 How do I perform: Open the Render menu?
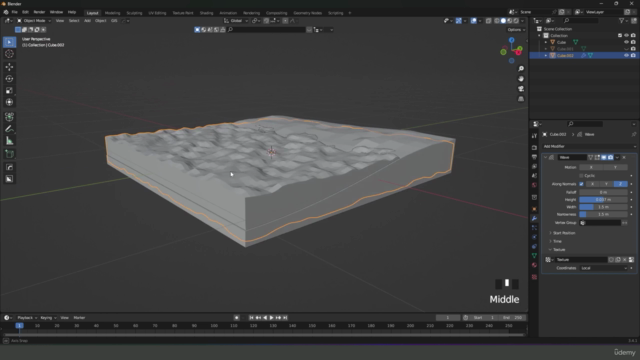click(39, 12)
